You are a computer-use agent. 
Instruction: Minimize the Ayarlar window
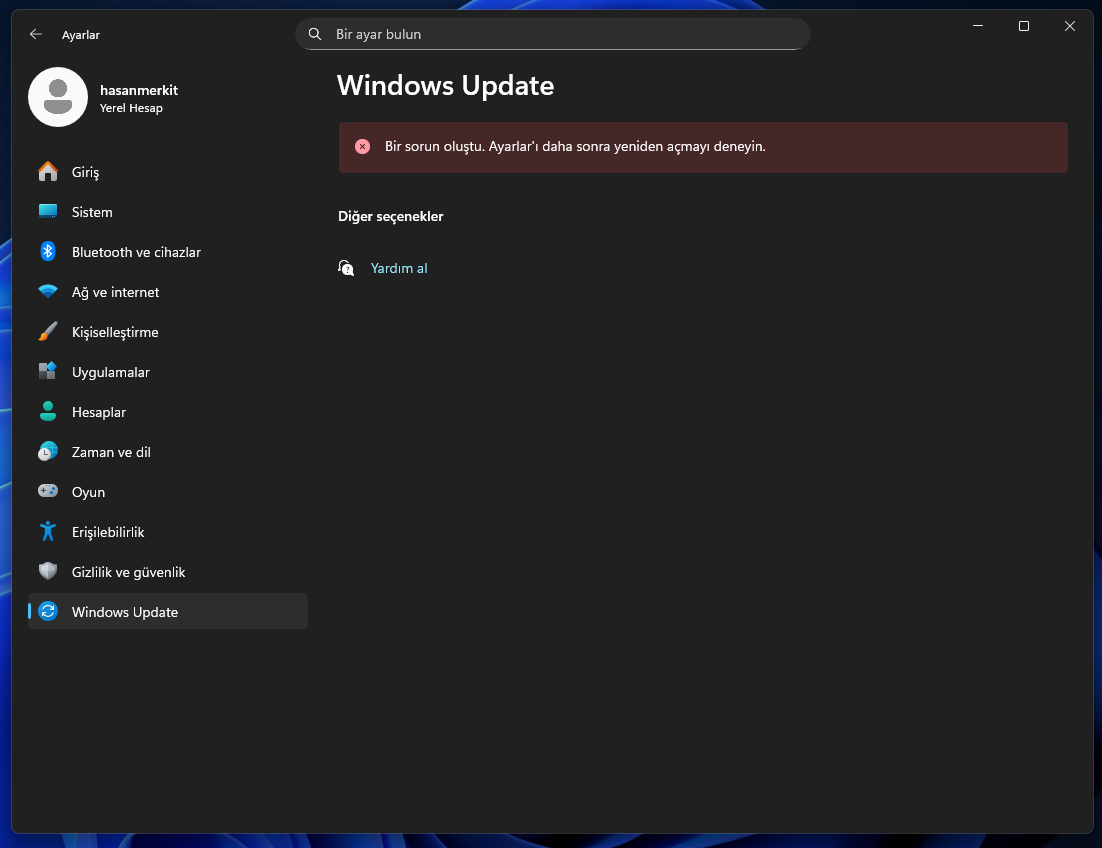click(978, 26)
